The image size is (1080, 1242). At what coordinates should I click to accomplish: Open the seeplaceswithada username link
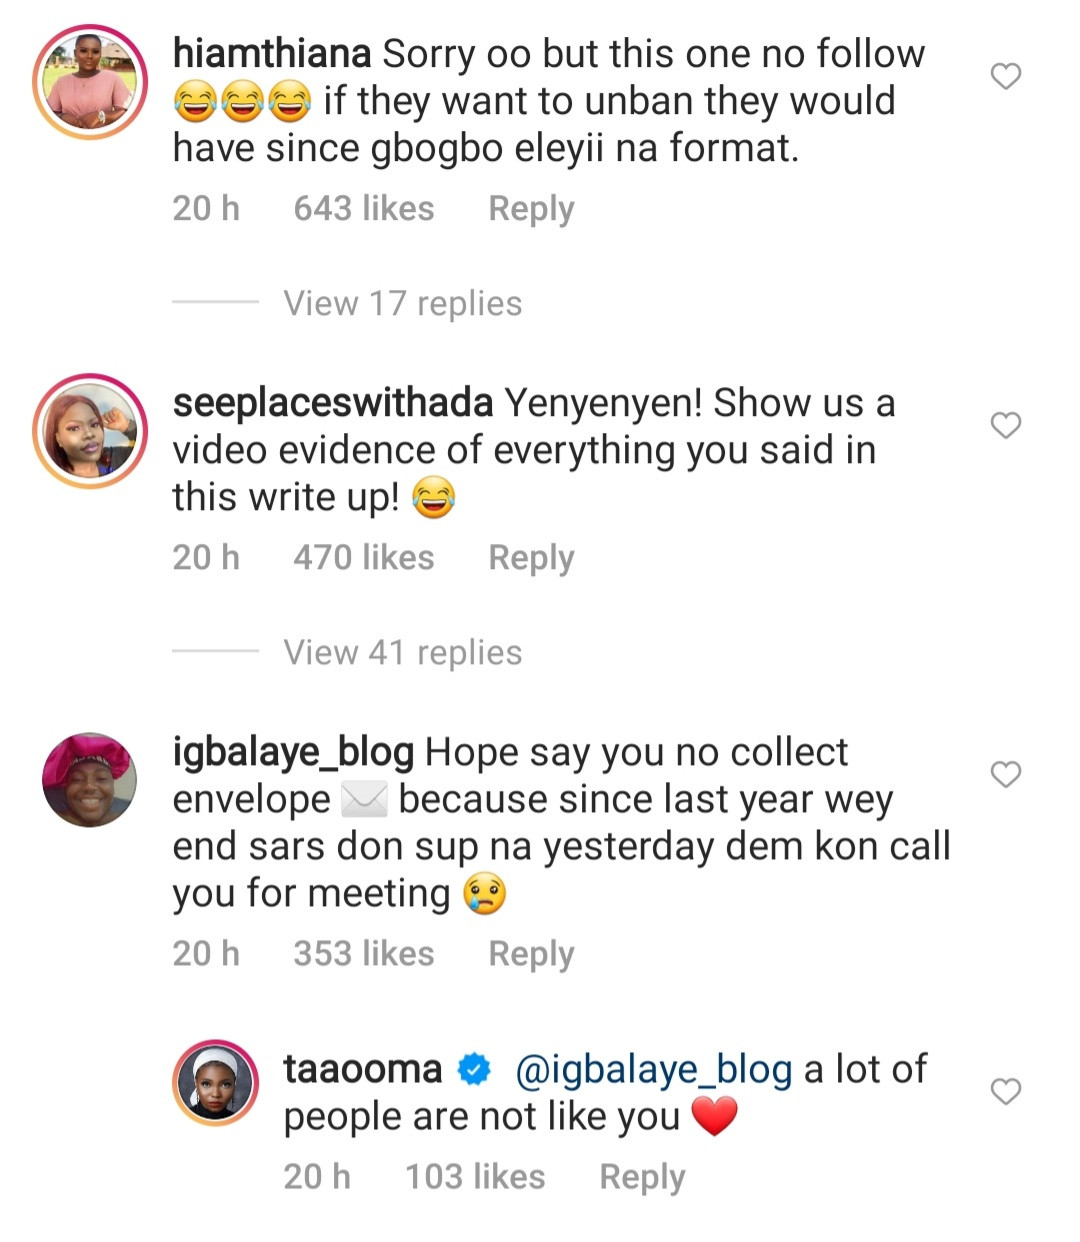[x=332, y=402]
